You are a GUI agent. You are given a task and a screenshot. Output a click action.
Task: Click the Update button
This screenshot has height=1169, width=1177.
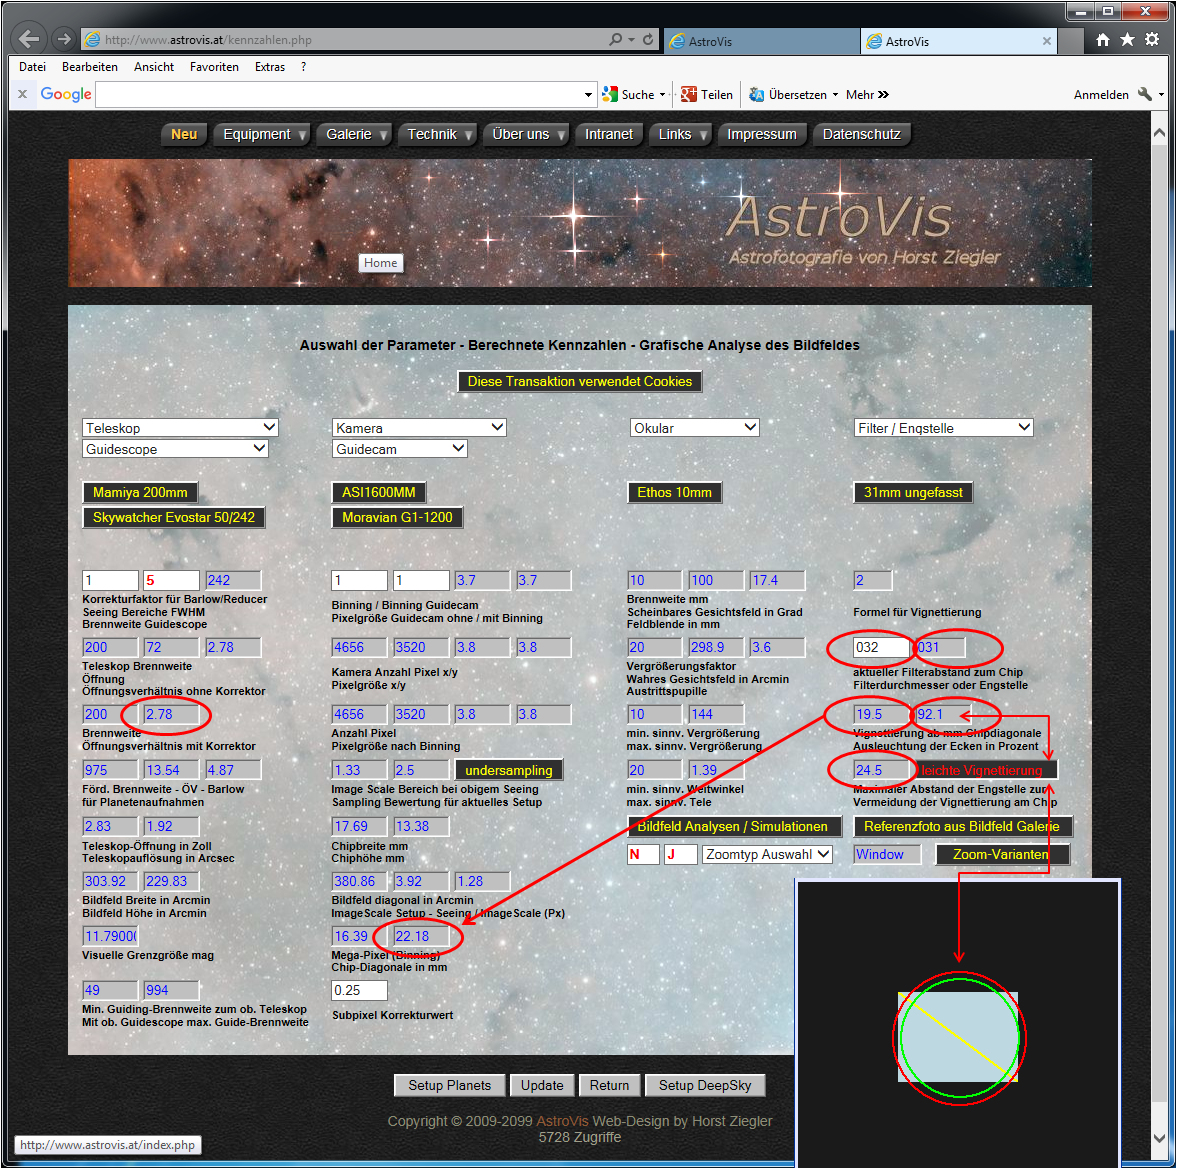click(542, 1085)
